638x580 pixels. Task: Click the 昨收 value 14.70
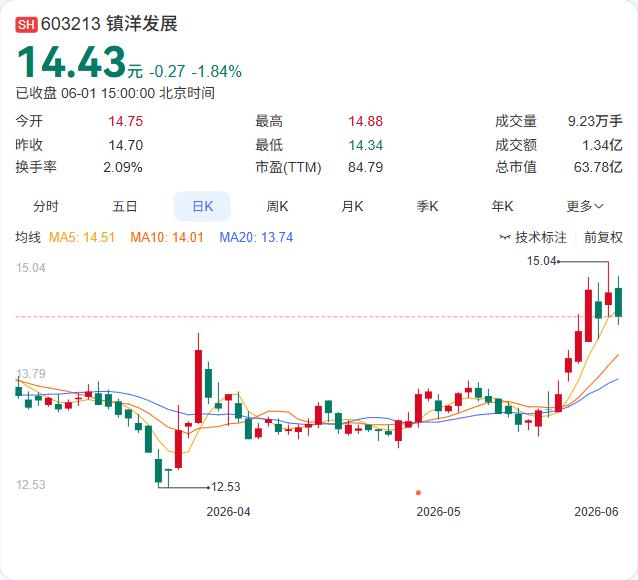point(125,145)
